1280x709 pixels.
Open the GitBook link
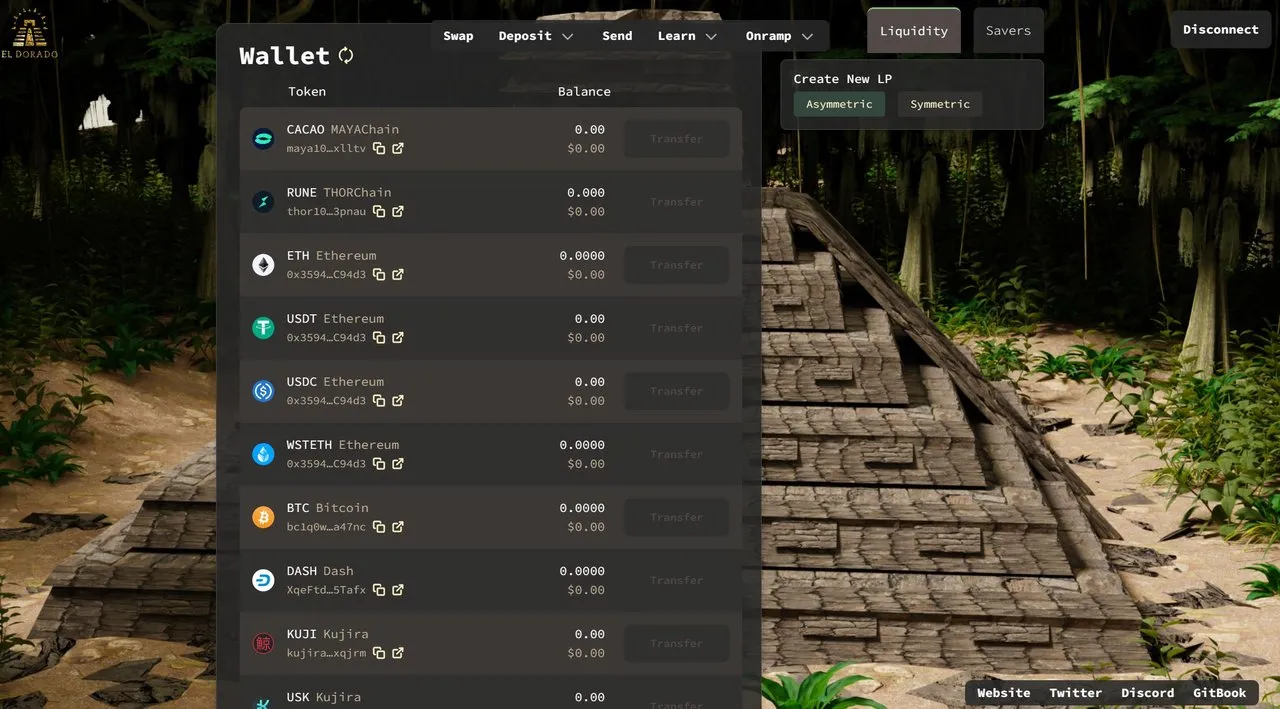tap(1220, 693)
